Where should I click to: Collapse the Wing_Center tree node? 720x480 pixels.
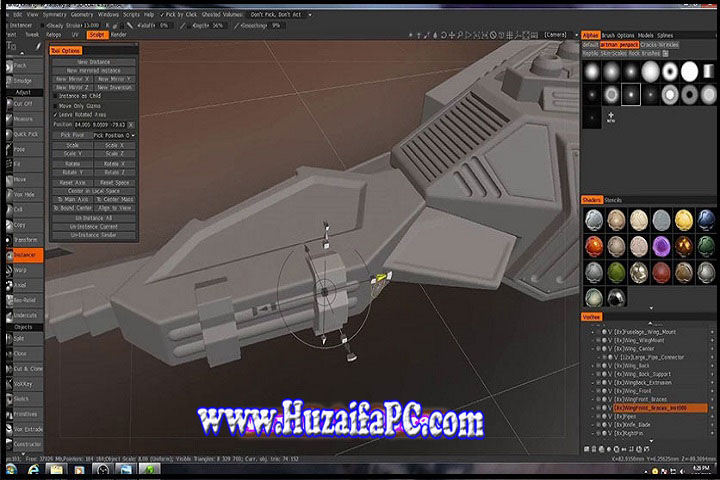click(x=593, y=349)
